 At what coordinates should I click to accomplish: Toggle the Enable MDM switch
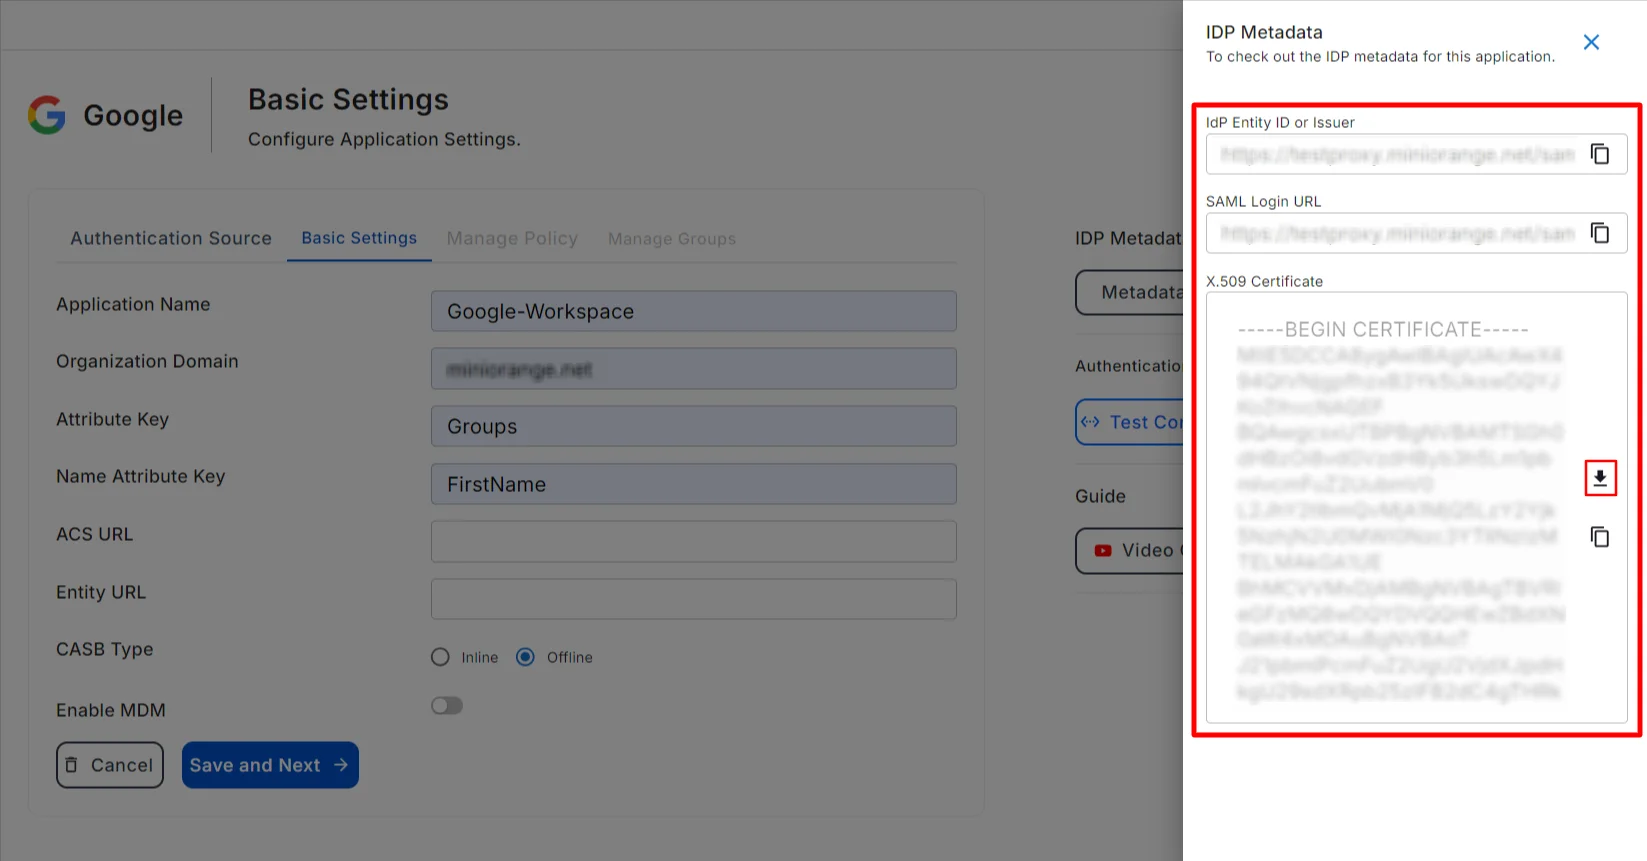(447, 706)
